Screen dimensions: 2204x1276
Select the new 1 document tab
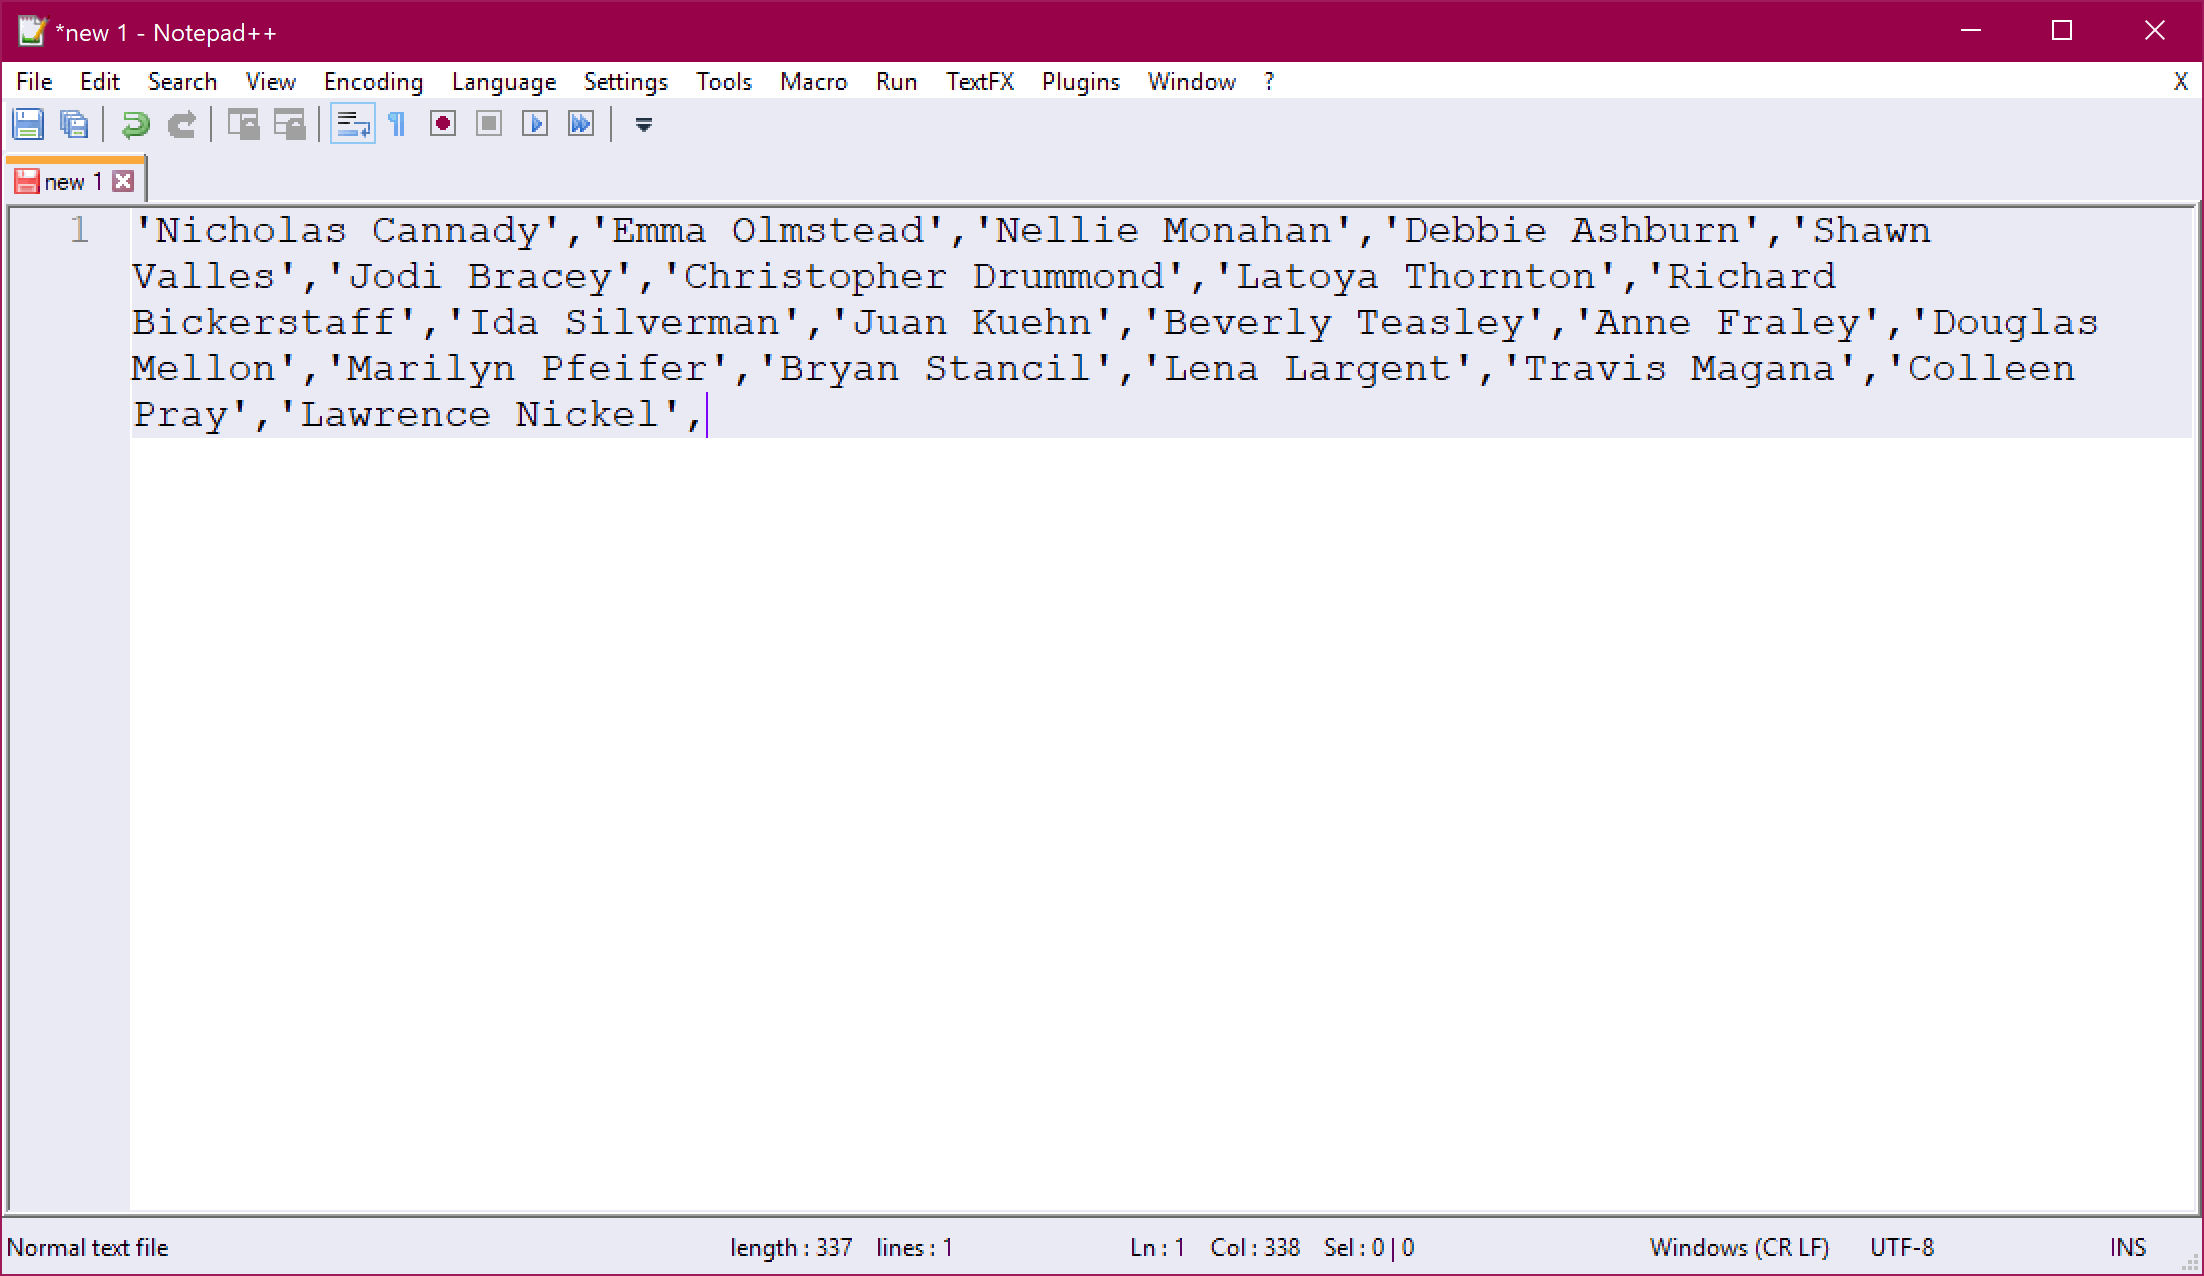[72, 182]
